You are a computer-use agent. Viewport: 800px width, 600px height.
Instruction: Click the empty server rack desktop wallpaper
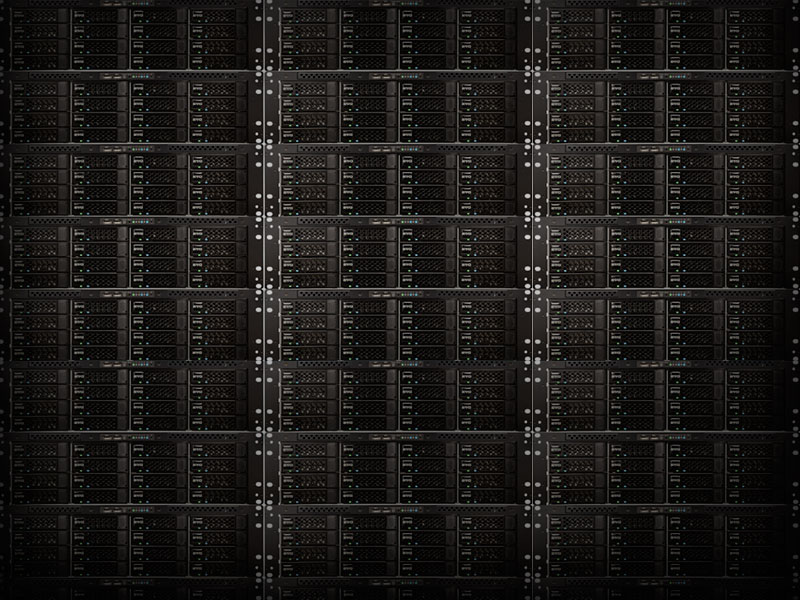point(400,300)
